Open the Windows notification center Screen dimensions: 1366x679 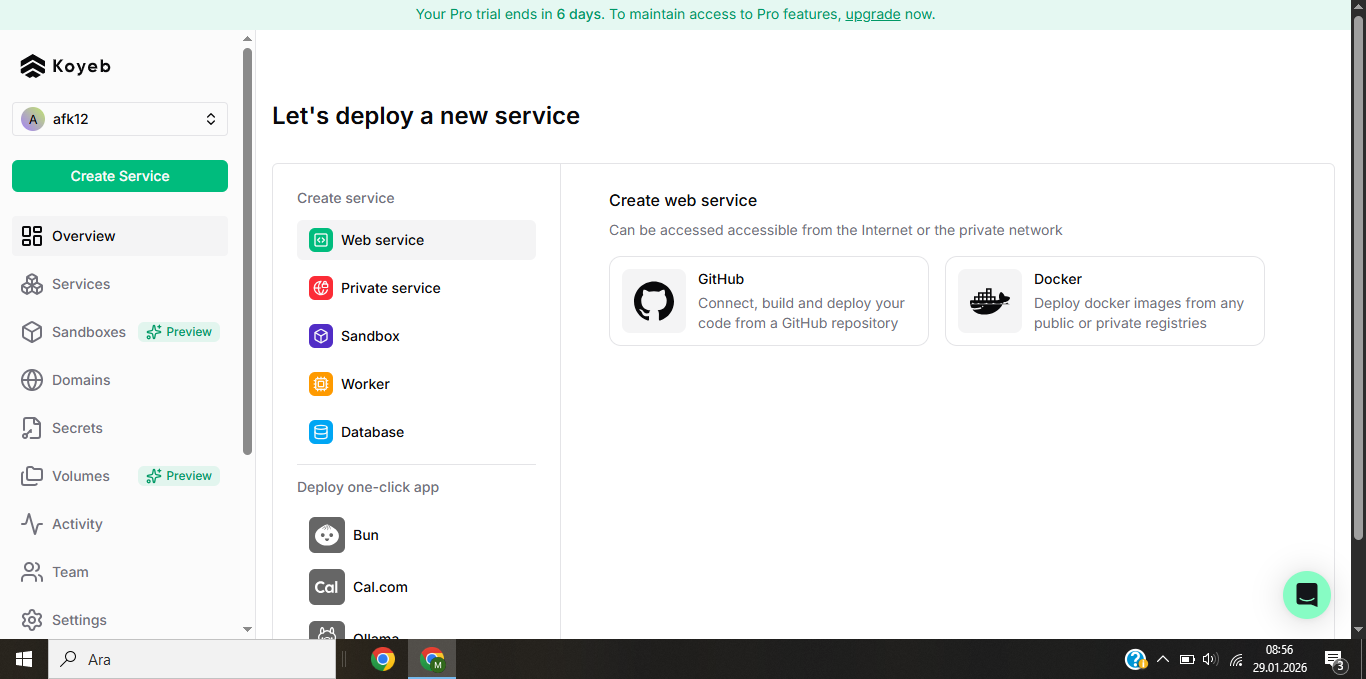(1334, 659)
